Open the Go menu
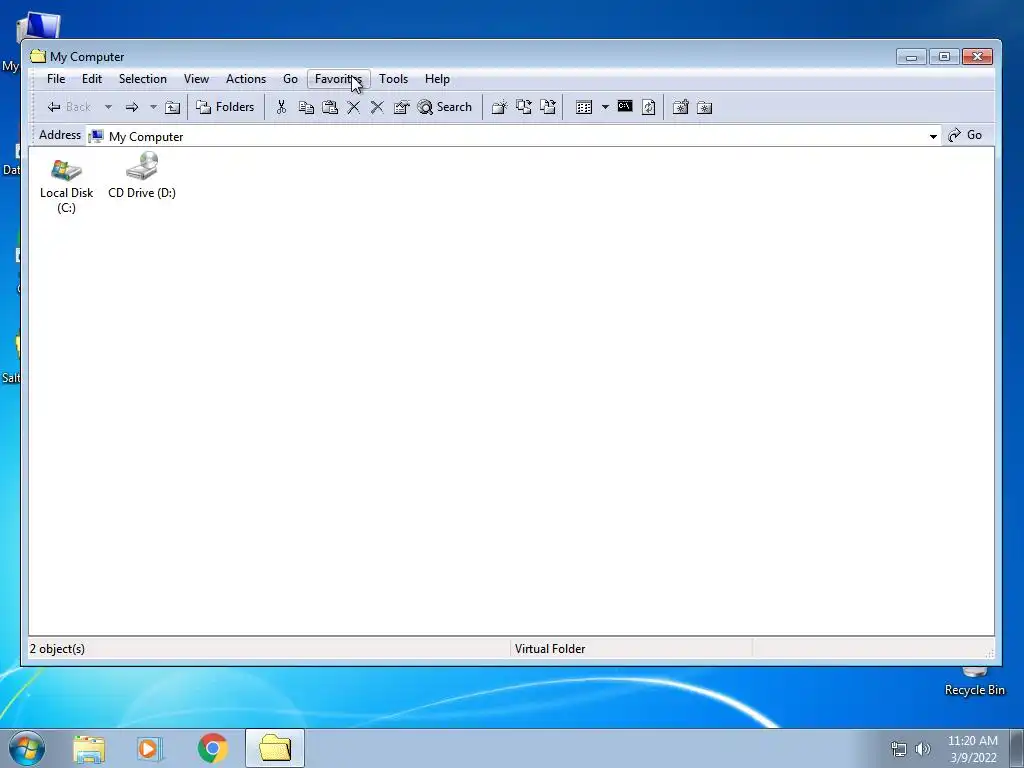The image size is (1024, 768). [x=291, y=79]
